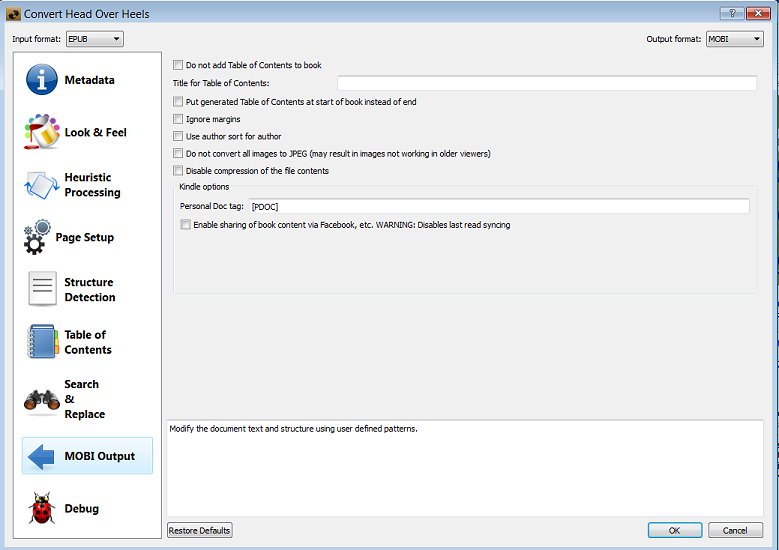Enable 'Do not add Table of Contents' checkbox

pyautogui.click(x=179, y=65)
